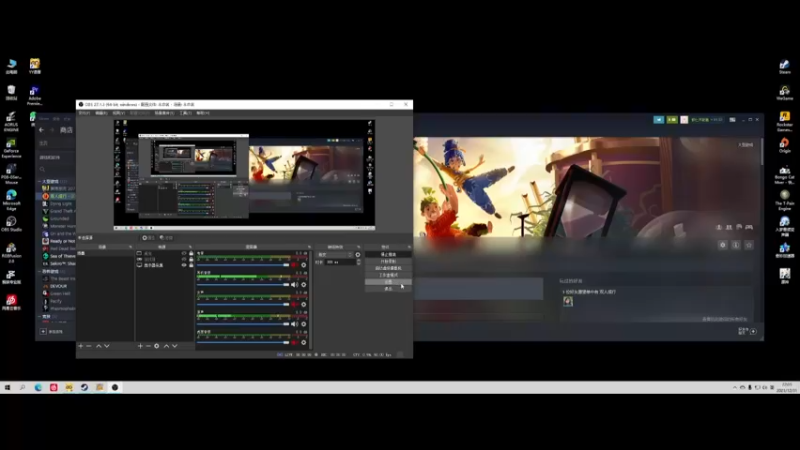
Task: Add a new scene with the plus icon in the Scenes panel
Action: click(81, 346)
